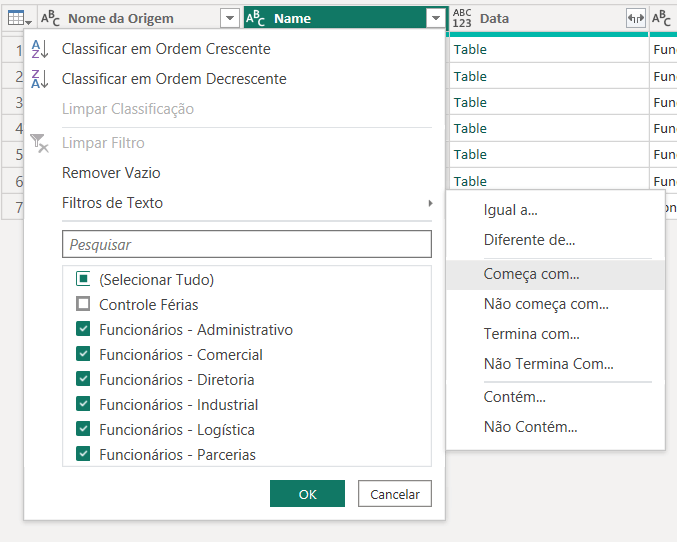Expand the Data column with the expand icon
Viewport: 677px width, 542px height.
[x=636, y=18]
